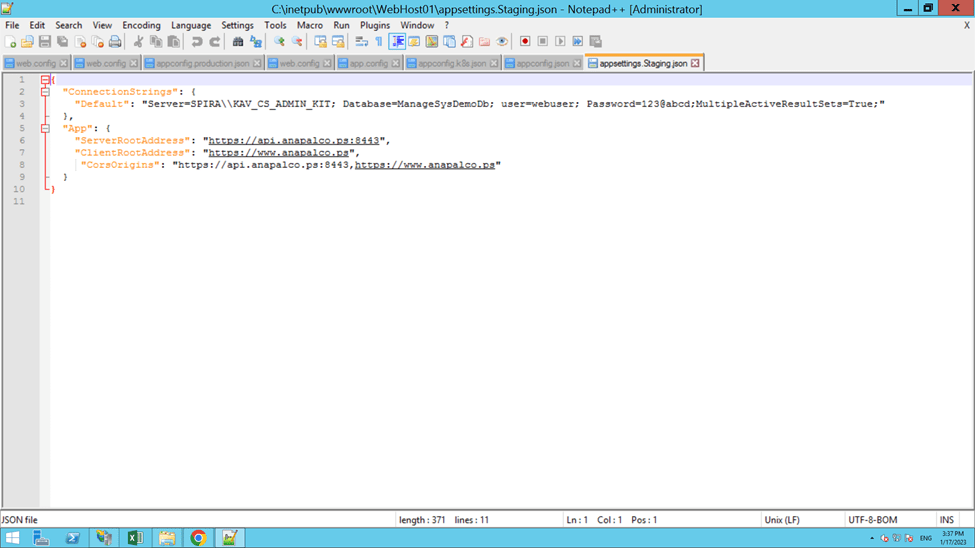The height and width of the screenshot is (548, 975).
Task: Click the Stop macro recording icon
Action: 542,42
